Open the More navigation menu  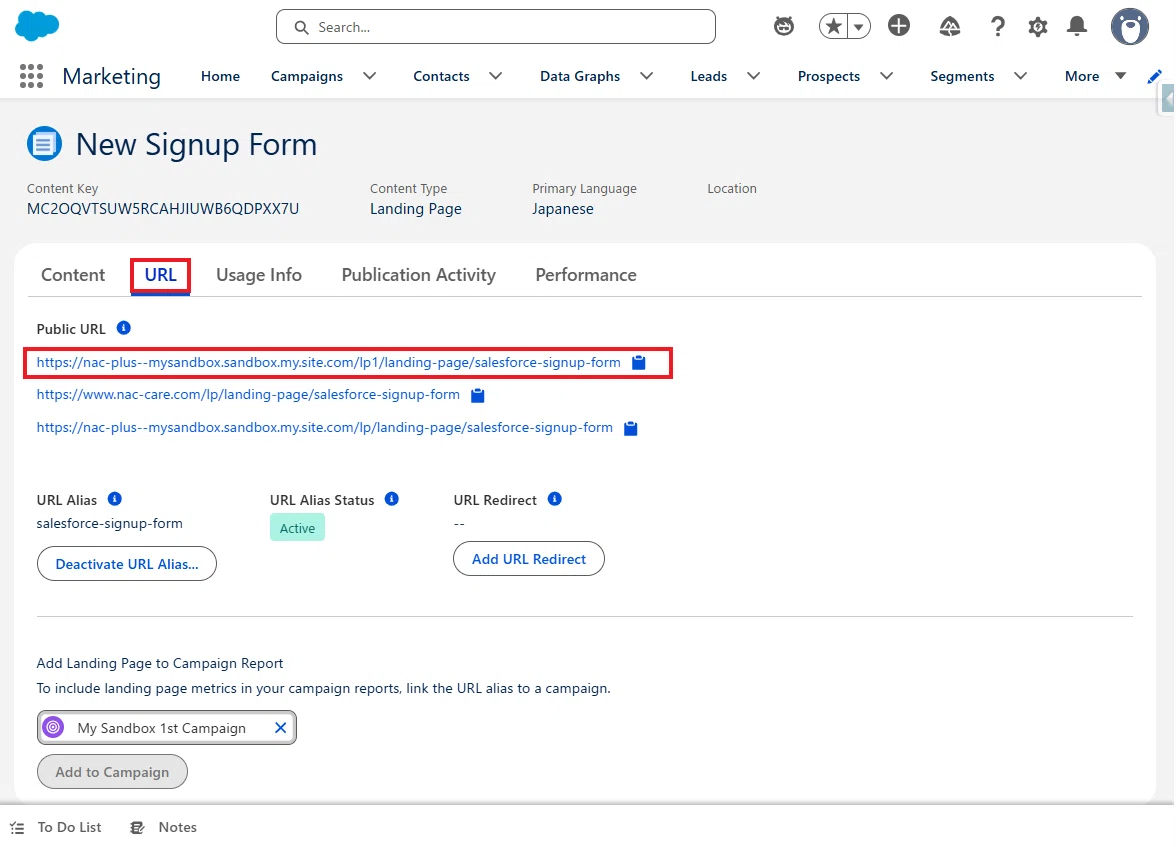(x=1095, y=76)
